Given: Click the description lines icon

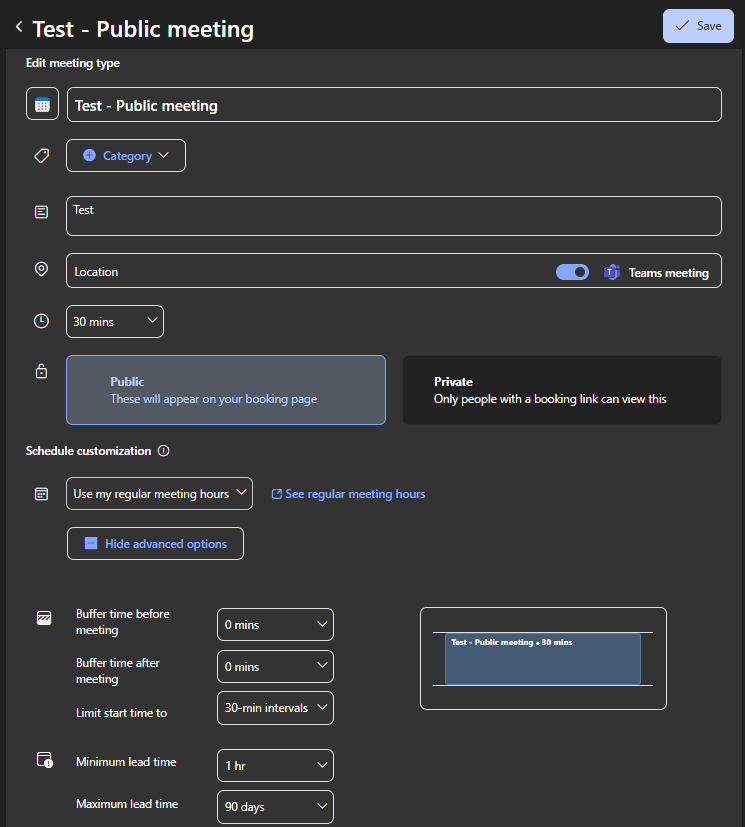Looking at the screenshot, I should (41, 212).
